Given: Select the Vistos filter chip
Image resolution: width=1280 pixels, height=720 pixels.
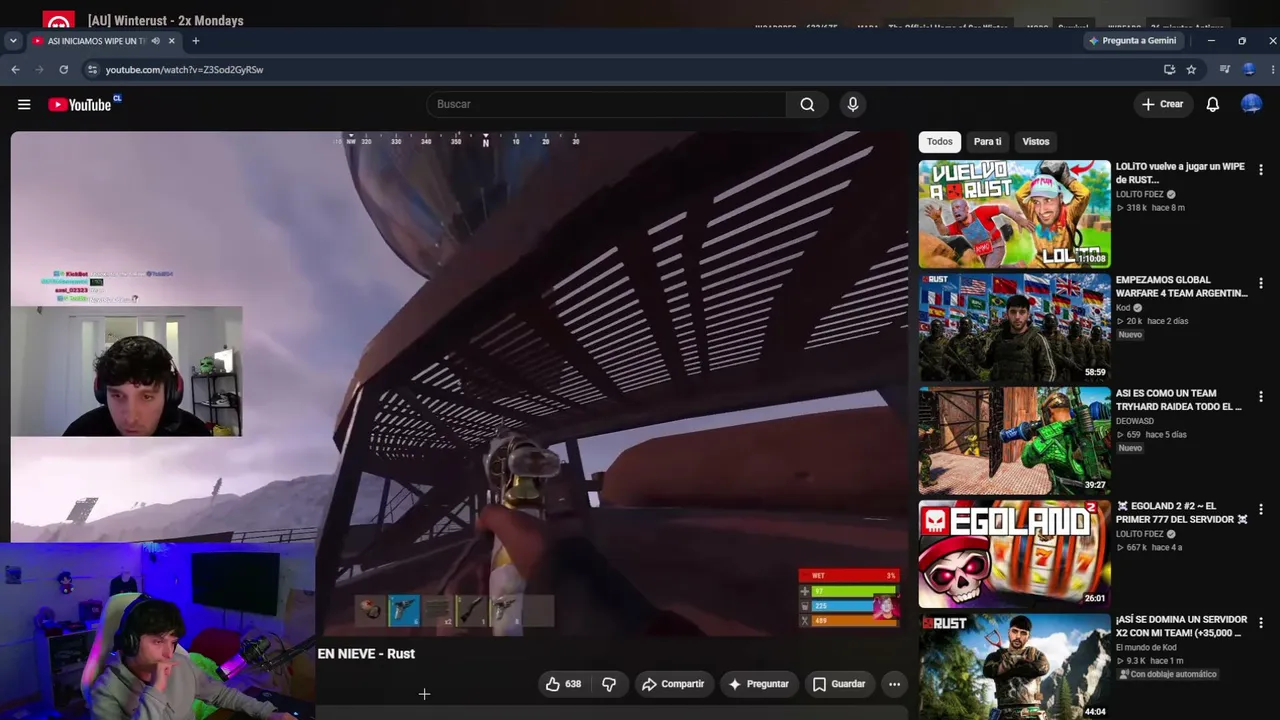Looking at the screenshot, I should pyautogui.click(x=1036, y=142).
